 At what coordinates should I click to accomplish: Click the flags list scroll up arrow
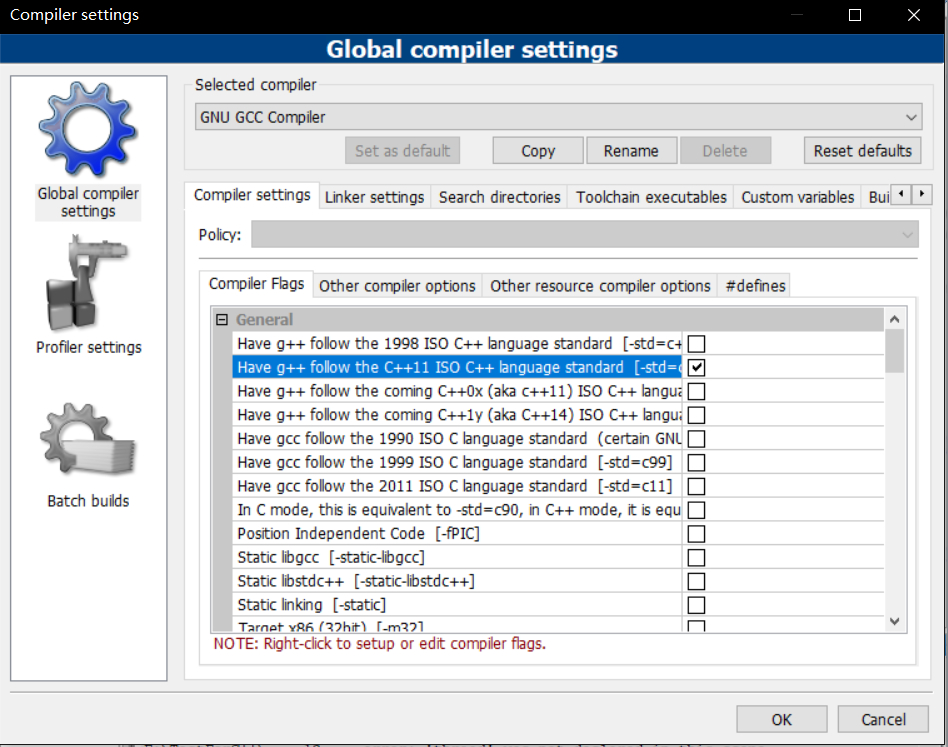click(x=895, y=319)
